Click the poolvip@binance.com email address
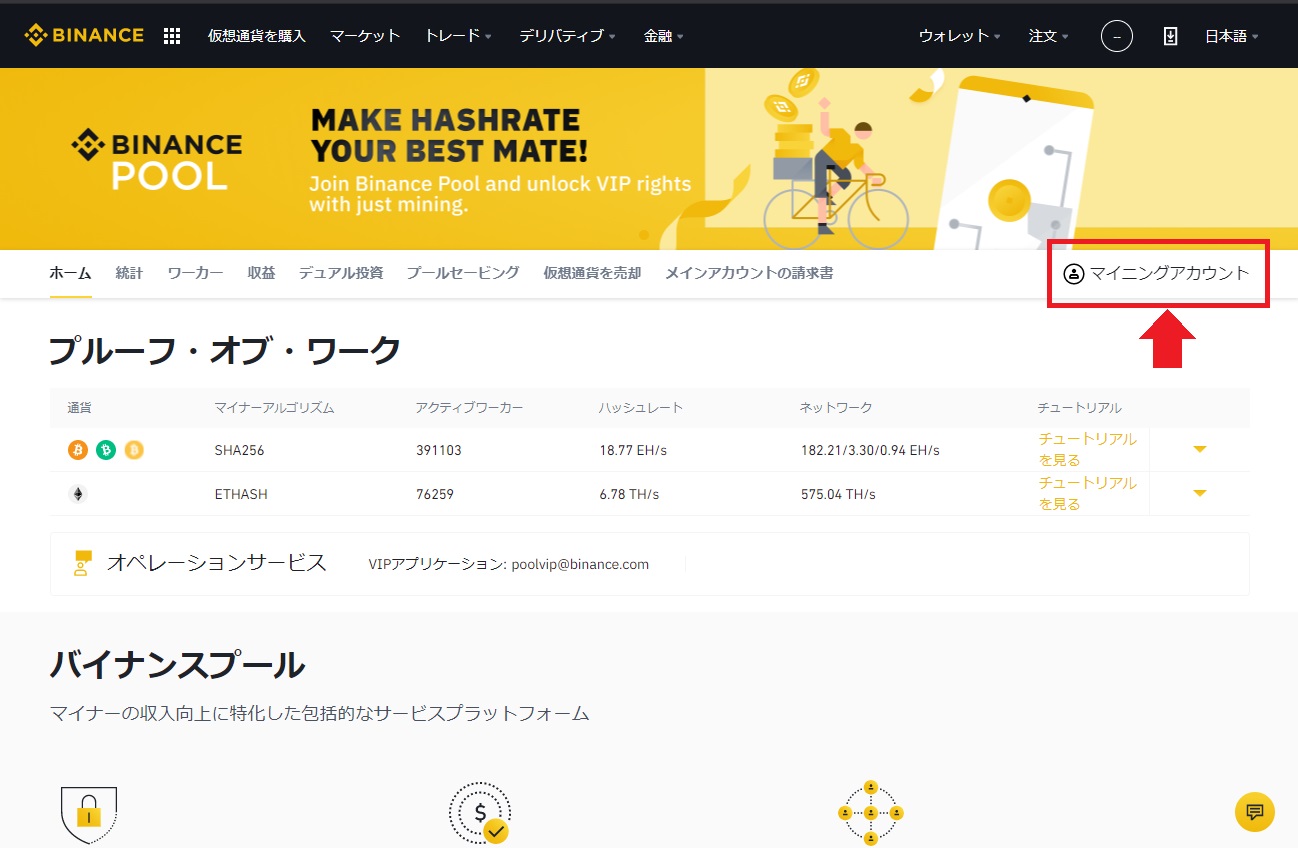1298x848 pixels. coord(580,564)
